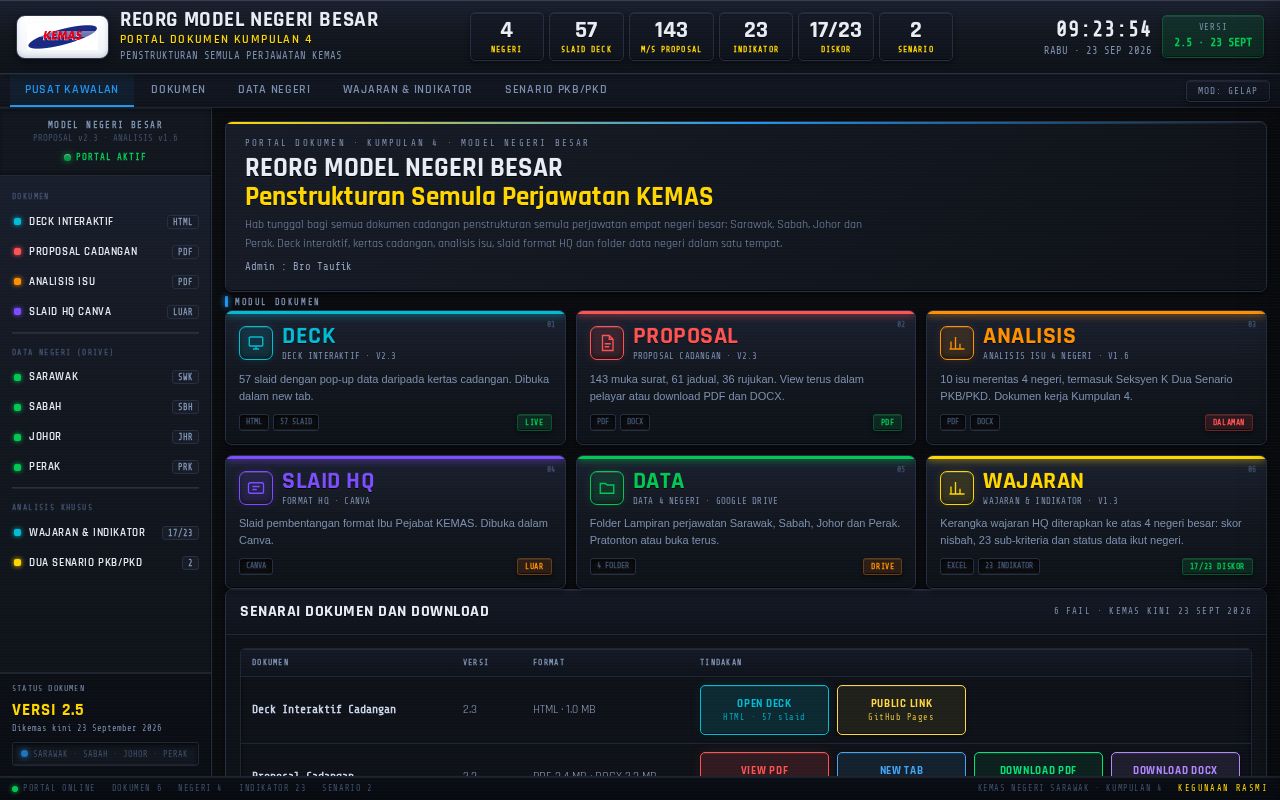Open the JOHOR drive folder link
This screenshot has width=1280, height=800.
106,437
